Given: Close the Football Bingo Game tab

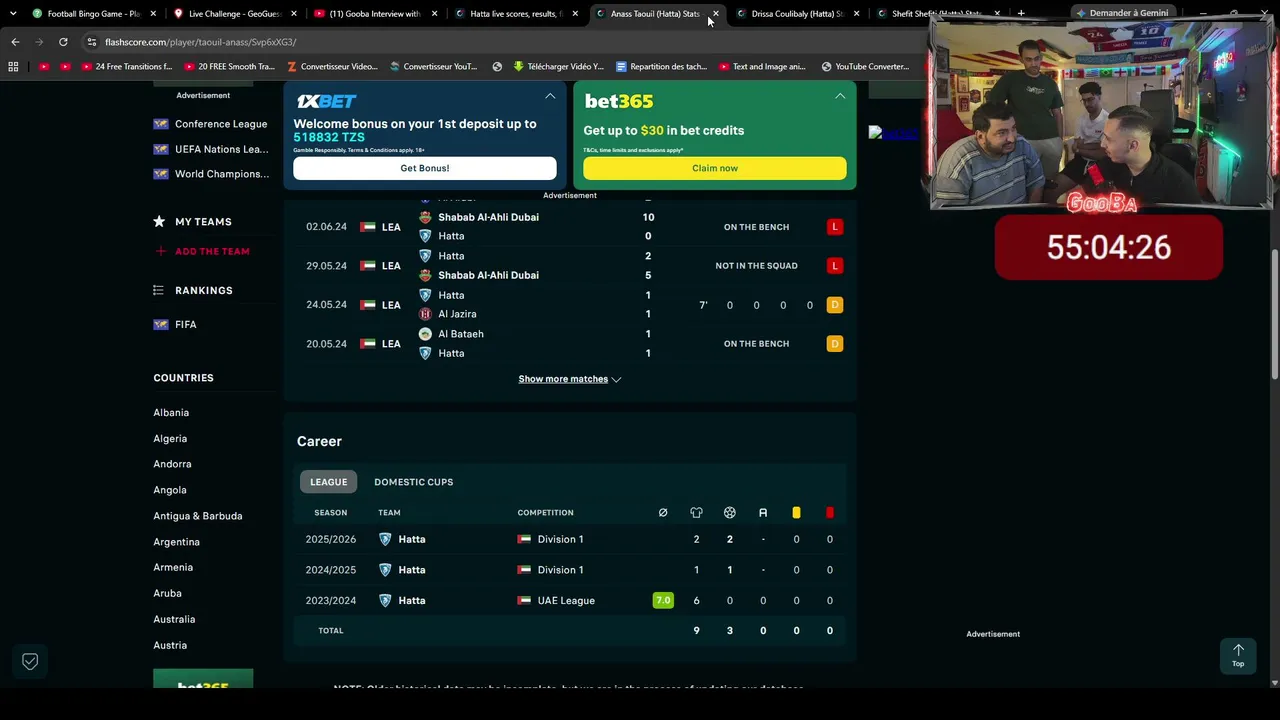Looking at the screenshot, I should click(x=153, y=14).
